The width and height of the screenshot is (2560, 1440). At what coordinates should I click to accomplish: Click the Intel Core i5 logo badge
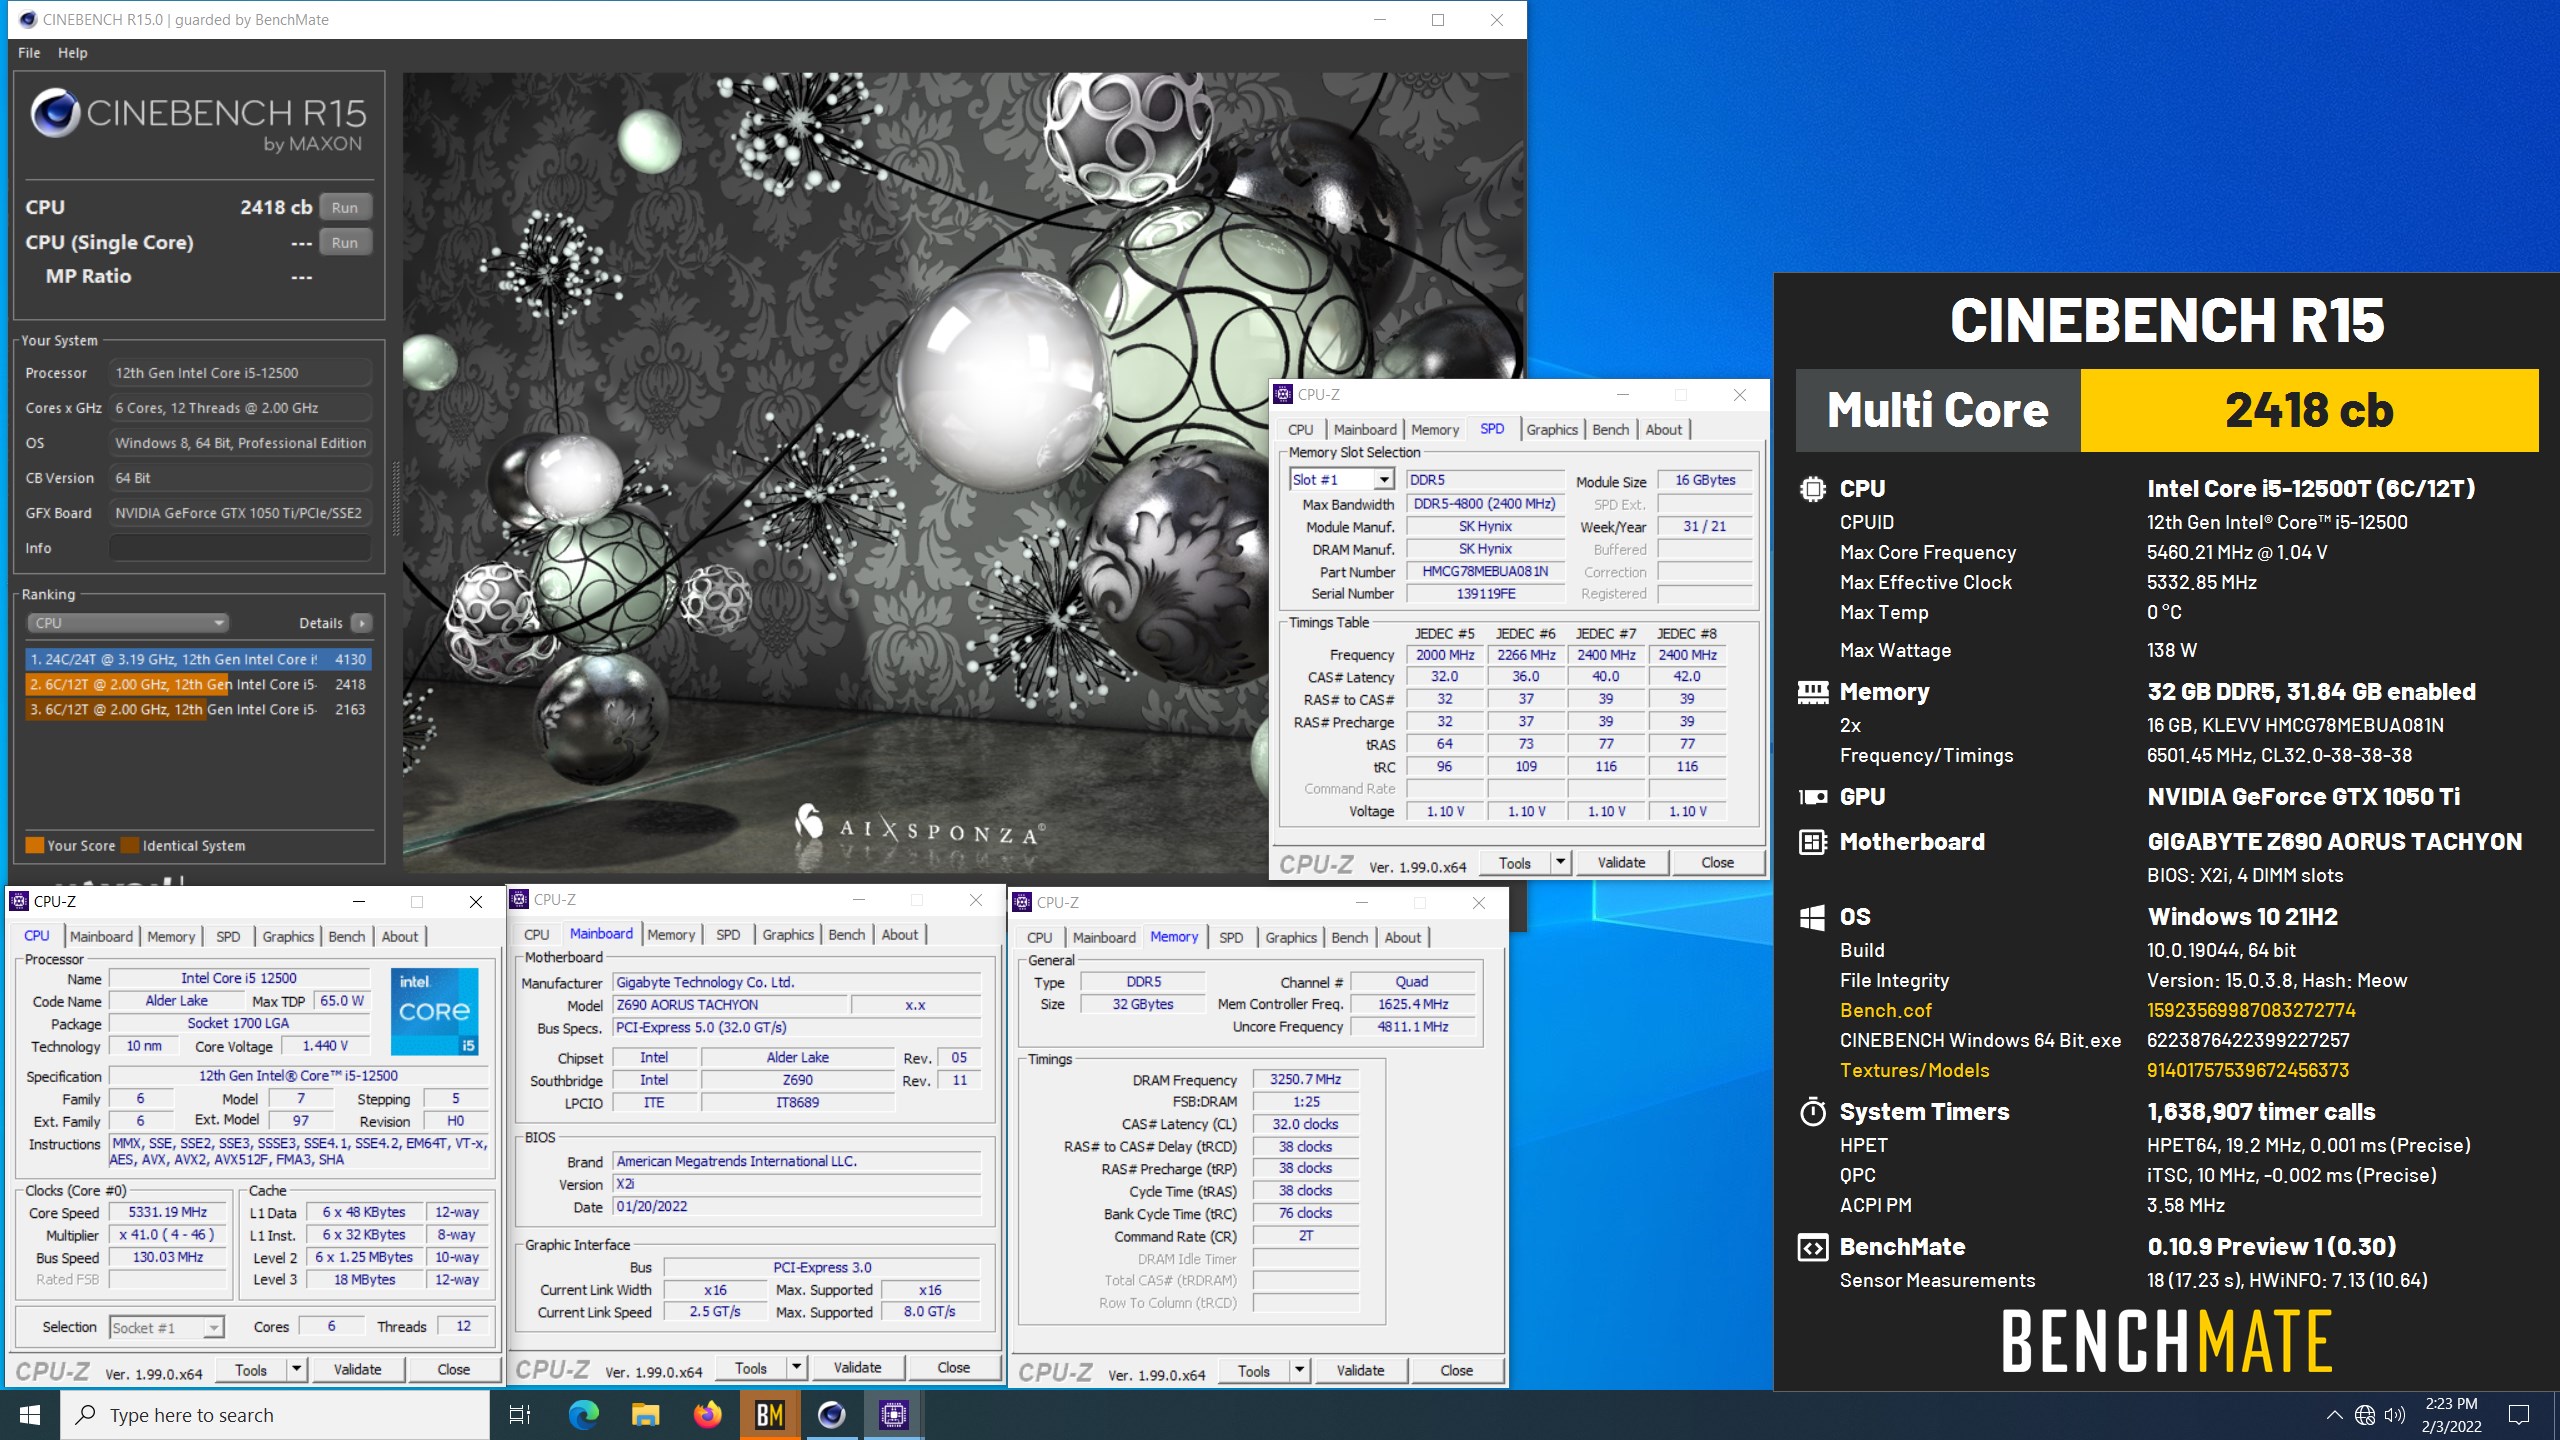point(434,1012)
